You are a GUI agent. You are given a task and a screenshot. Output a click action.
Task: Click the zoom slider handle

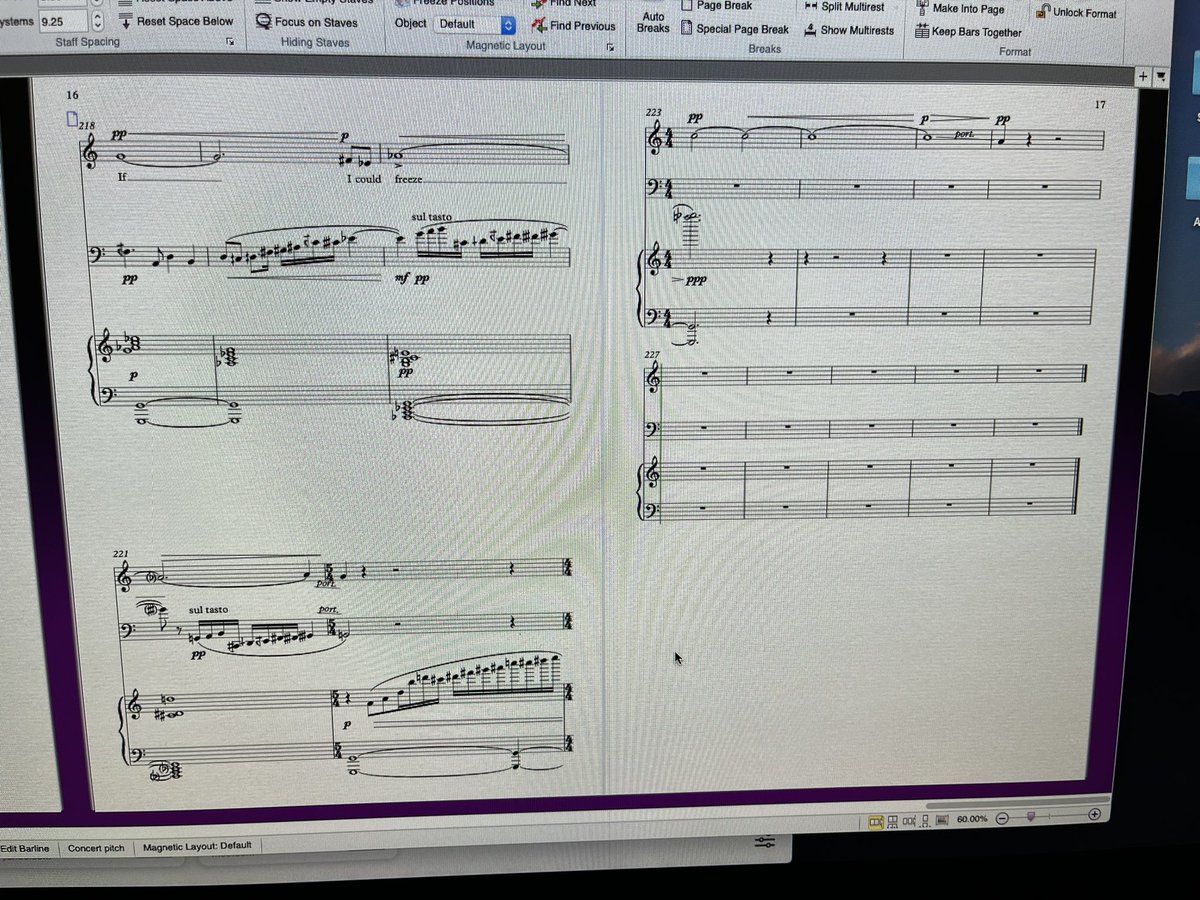coord(1031,817)
